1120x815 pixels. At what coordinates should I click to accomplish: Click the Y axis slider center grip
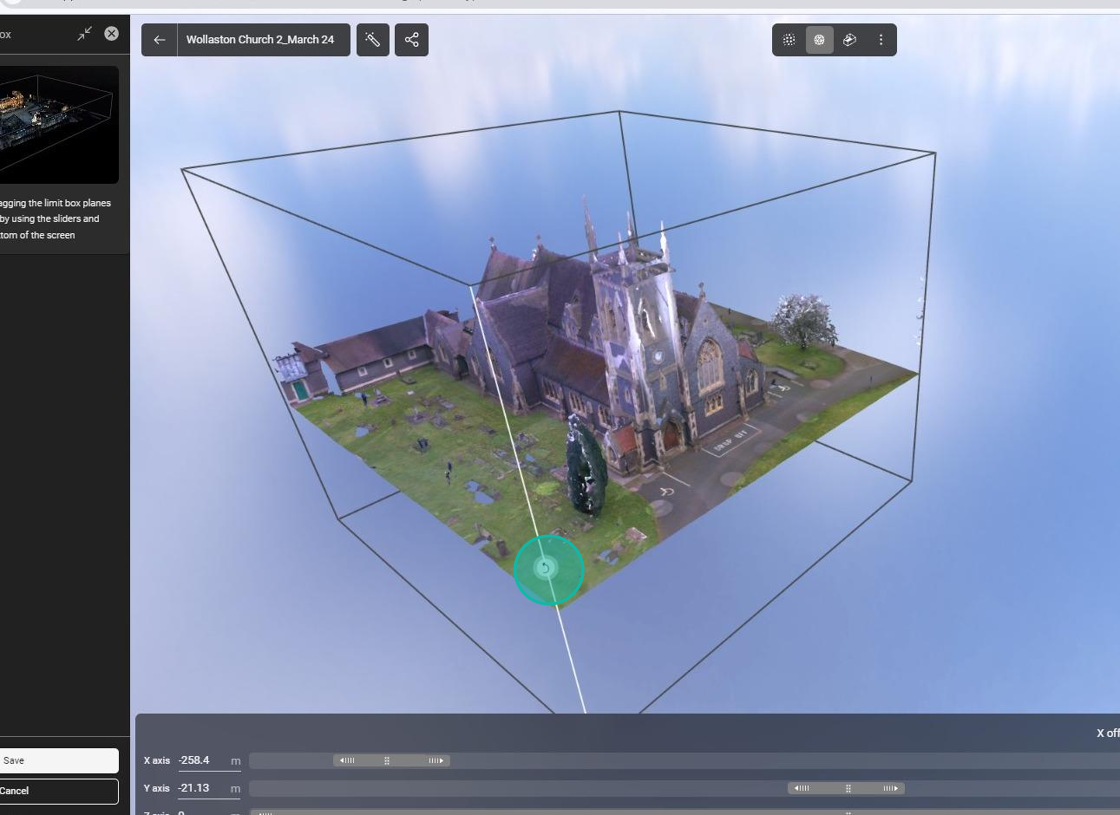(848, 789)
